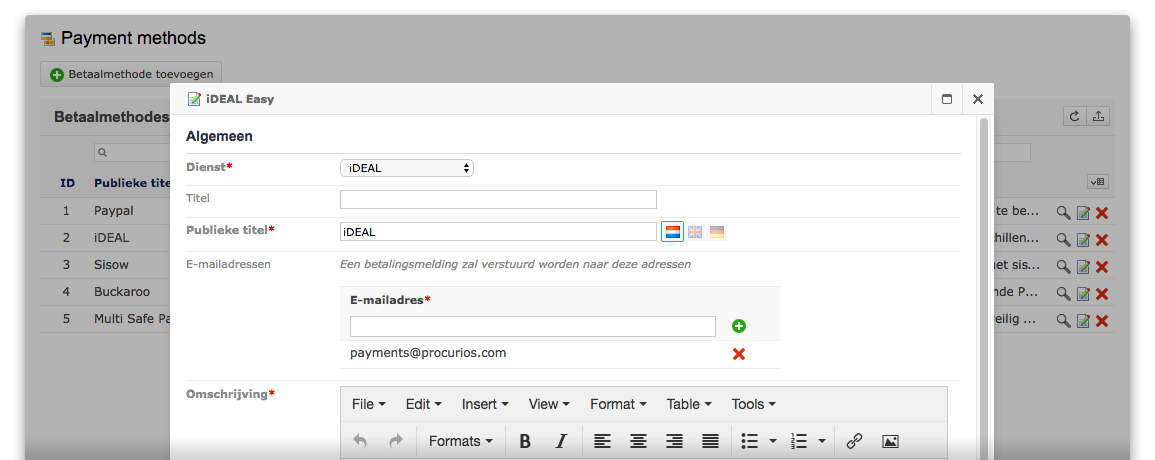1155x460 pixels.
Task: Delete the Buckaroo payment method
Action: (1102, 293)
